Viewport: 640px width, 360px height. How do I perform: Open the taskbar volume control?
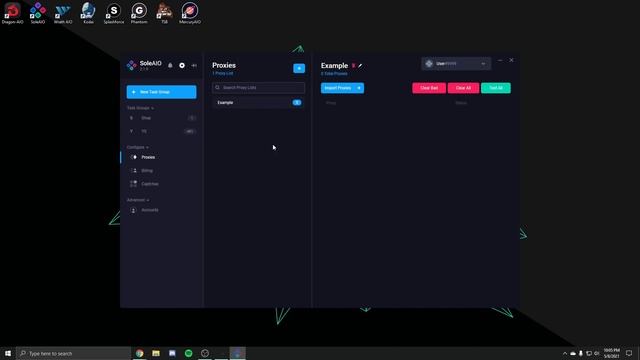(x=596, y=353)
